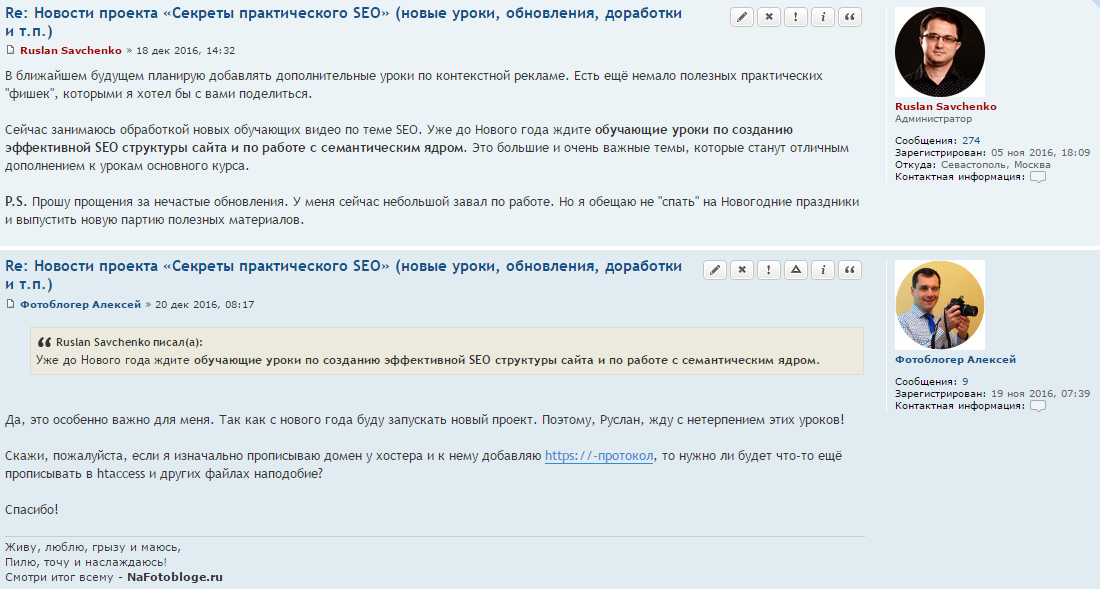Open Фотоблогер Алексей's avatar photo
This screenshot has height=589, width=1100.
(940, 305)
